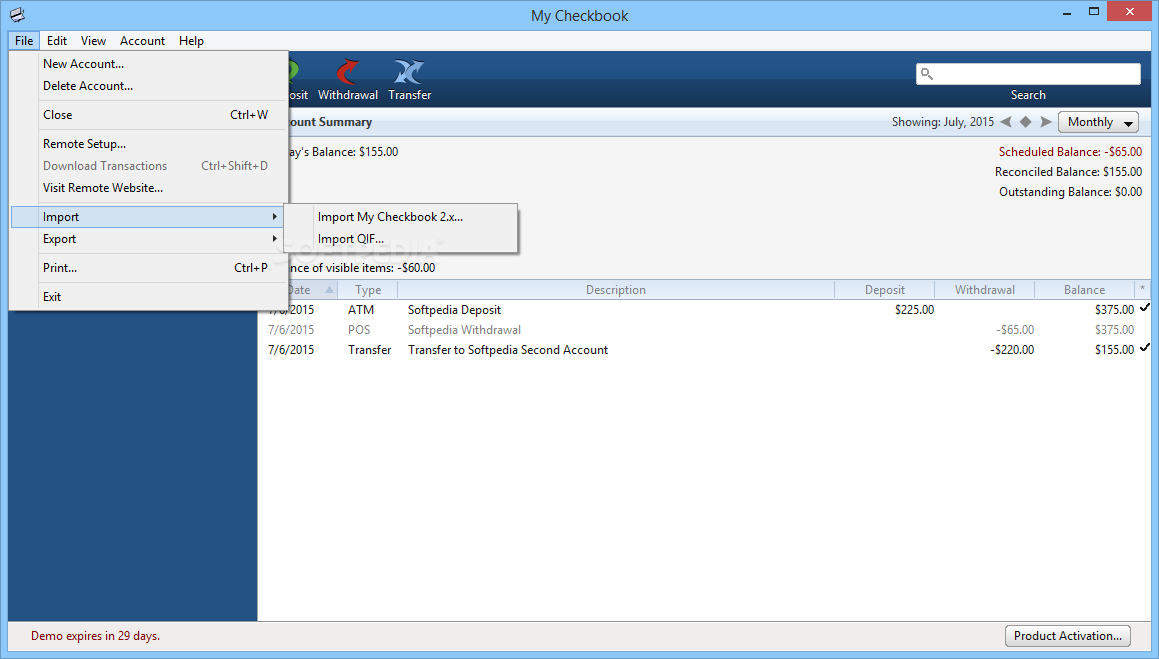
Task: Select Exit in File menu
Action: pyautogui.click(x=148, y=296)
